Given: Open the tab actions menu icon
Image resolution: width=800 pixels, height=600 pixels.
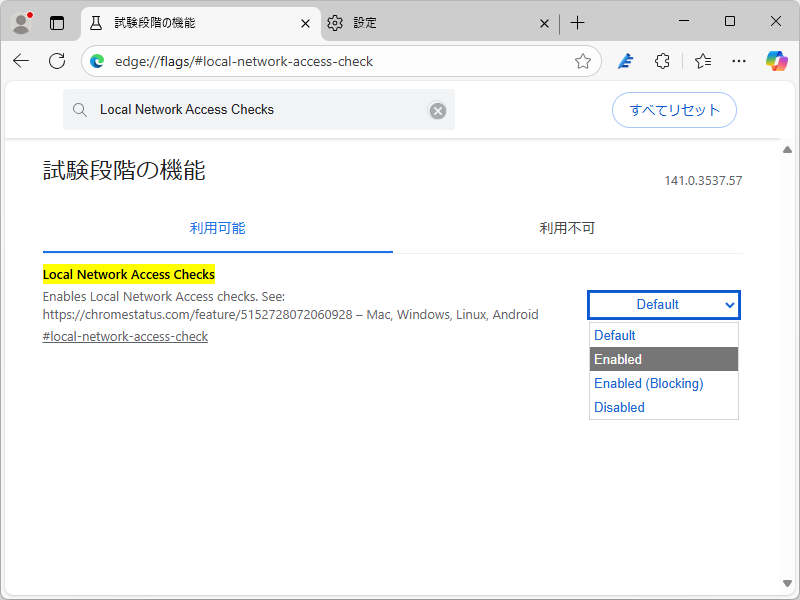Looking at the screenshot, I should click(x=56, y=23).
